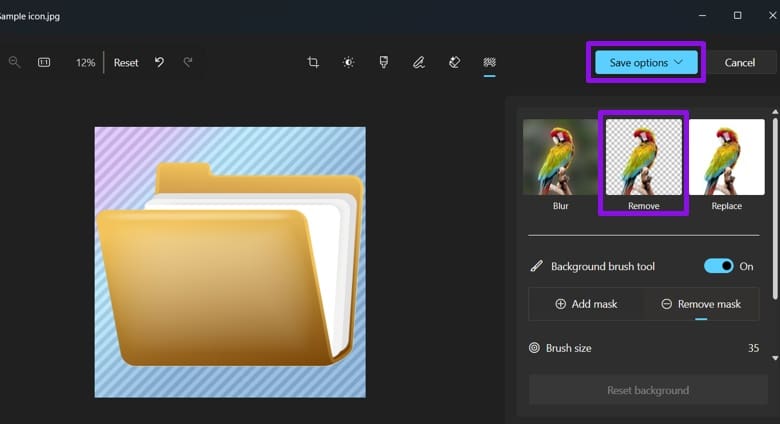Screen dimensions: 780x424
Task: Open the Filter tool
Action: (384, 62)
